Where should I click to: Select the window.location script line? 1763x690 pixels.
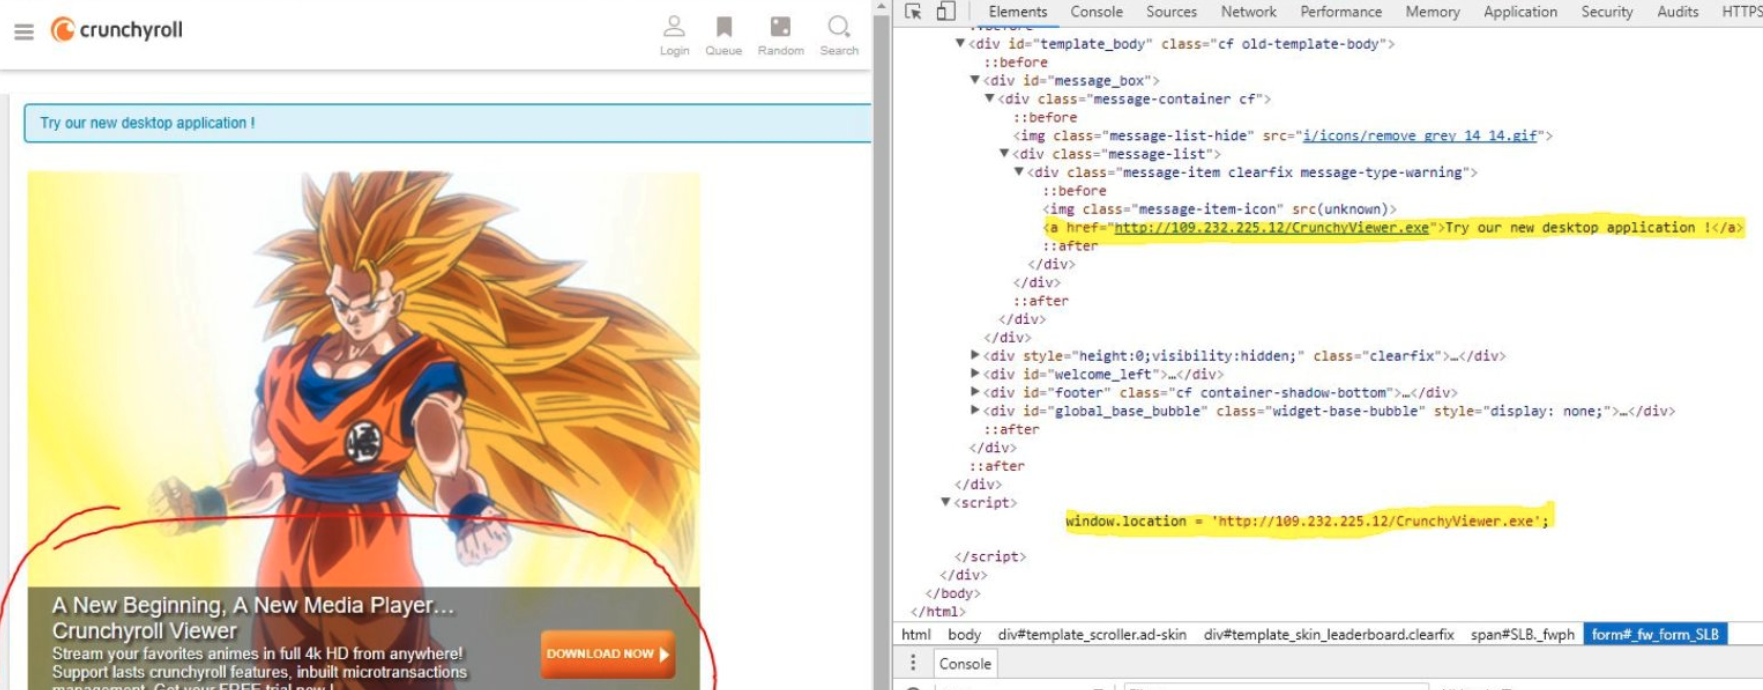(x=1306, y=521)
